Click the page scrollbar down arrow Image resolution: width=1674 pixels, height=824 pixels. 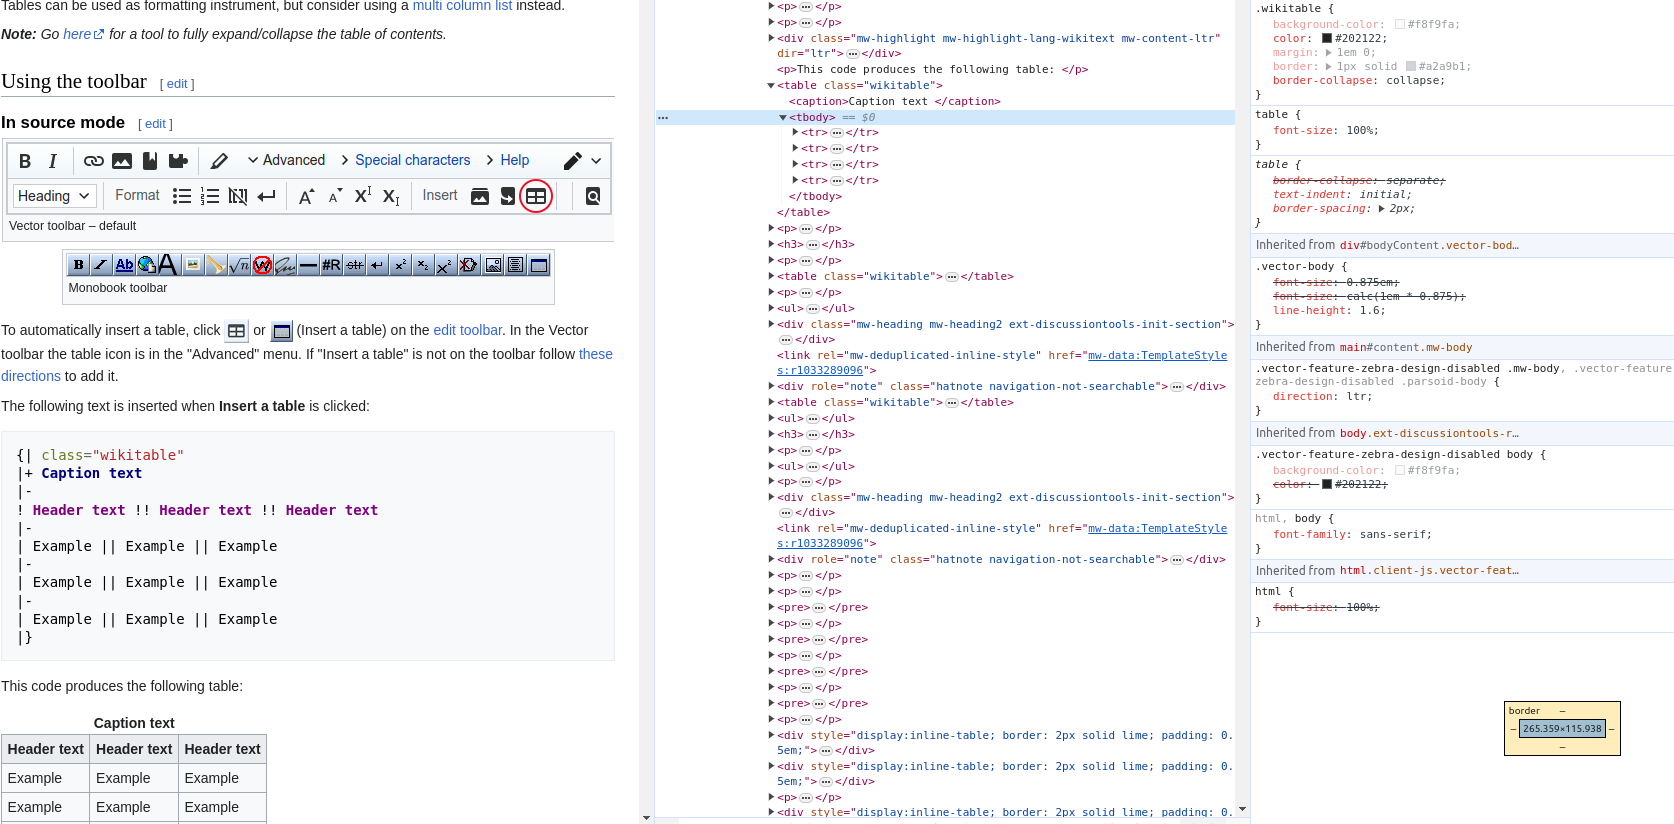pos(646,817)
